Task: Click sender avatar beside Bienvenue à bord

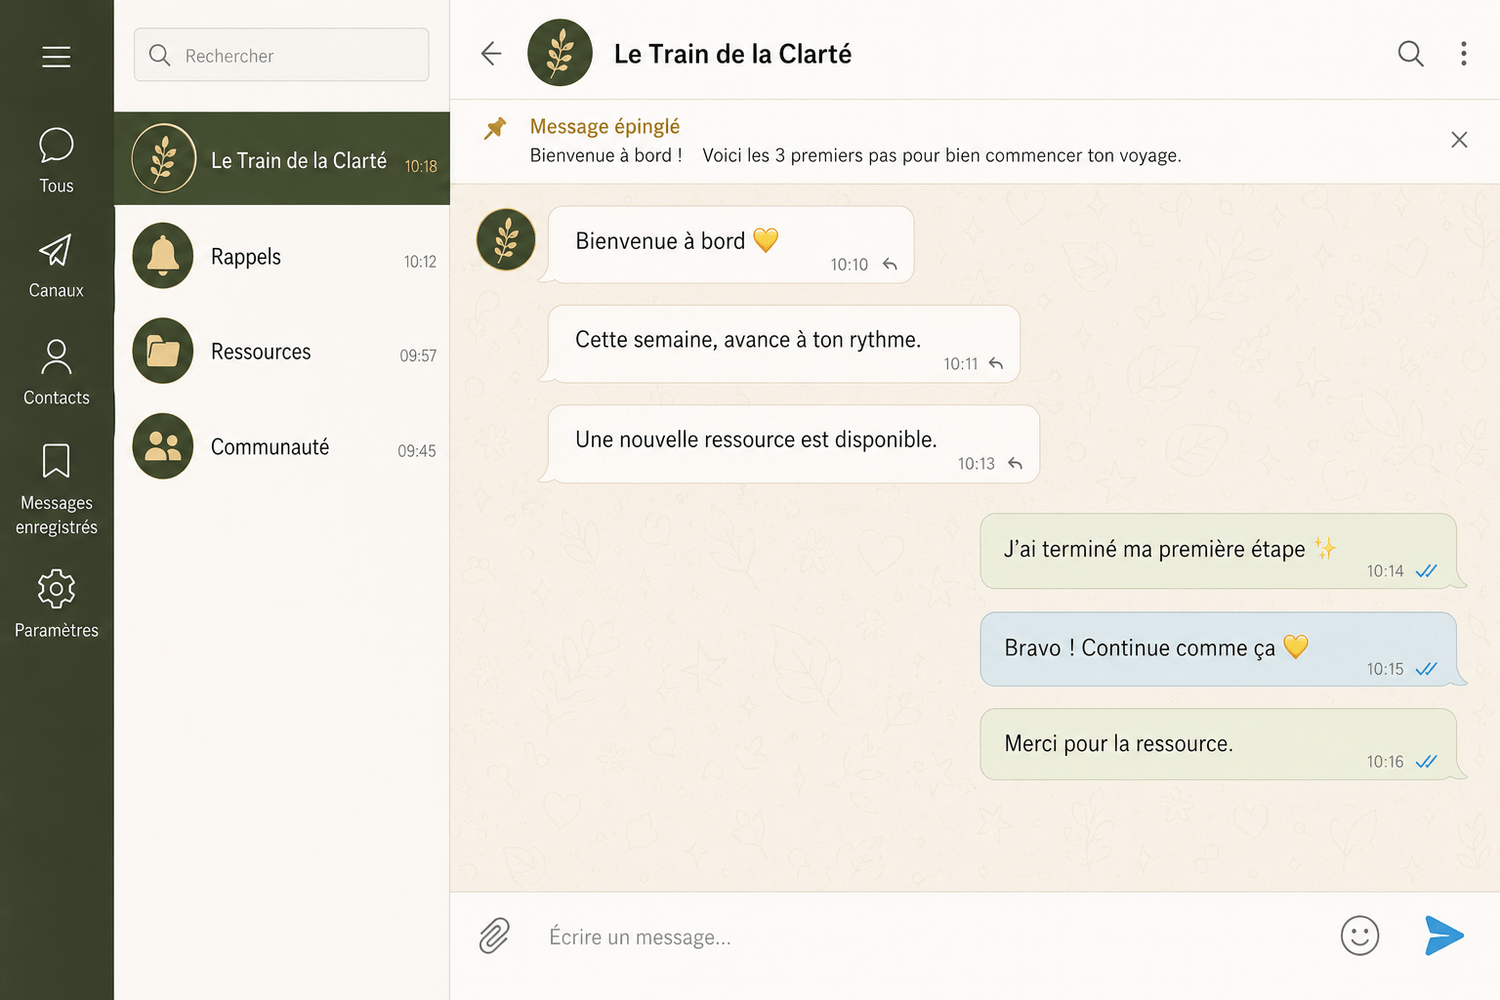Action: [506, 240]
